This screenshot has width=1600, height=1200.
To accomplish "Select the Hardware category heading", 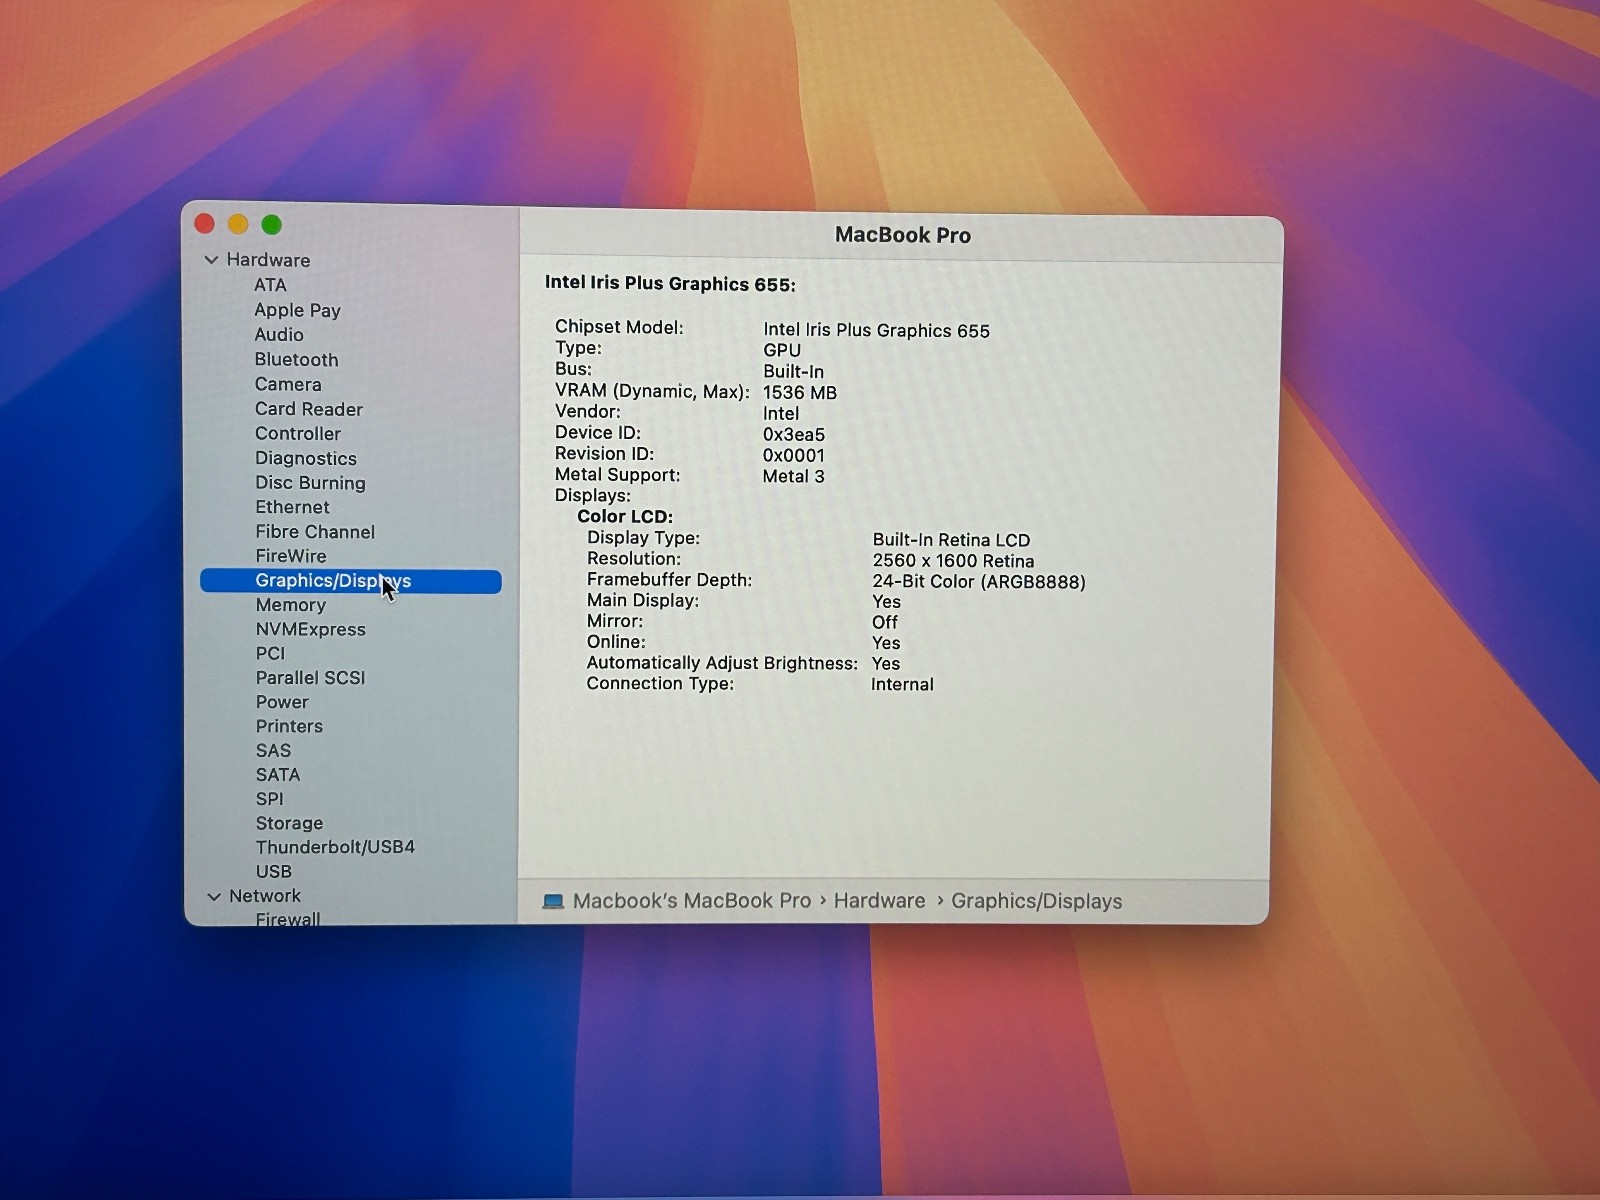I will tap(268, 260).
